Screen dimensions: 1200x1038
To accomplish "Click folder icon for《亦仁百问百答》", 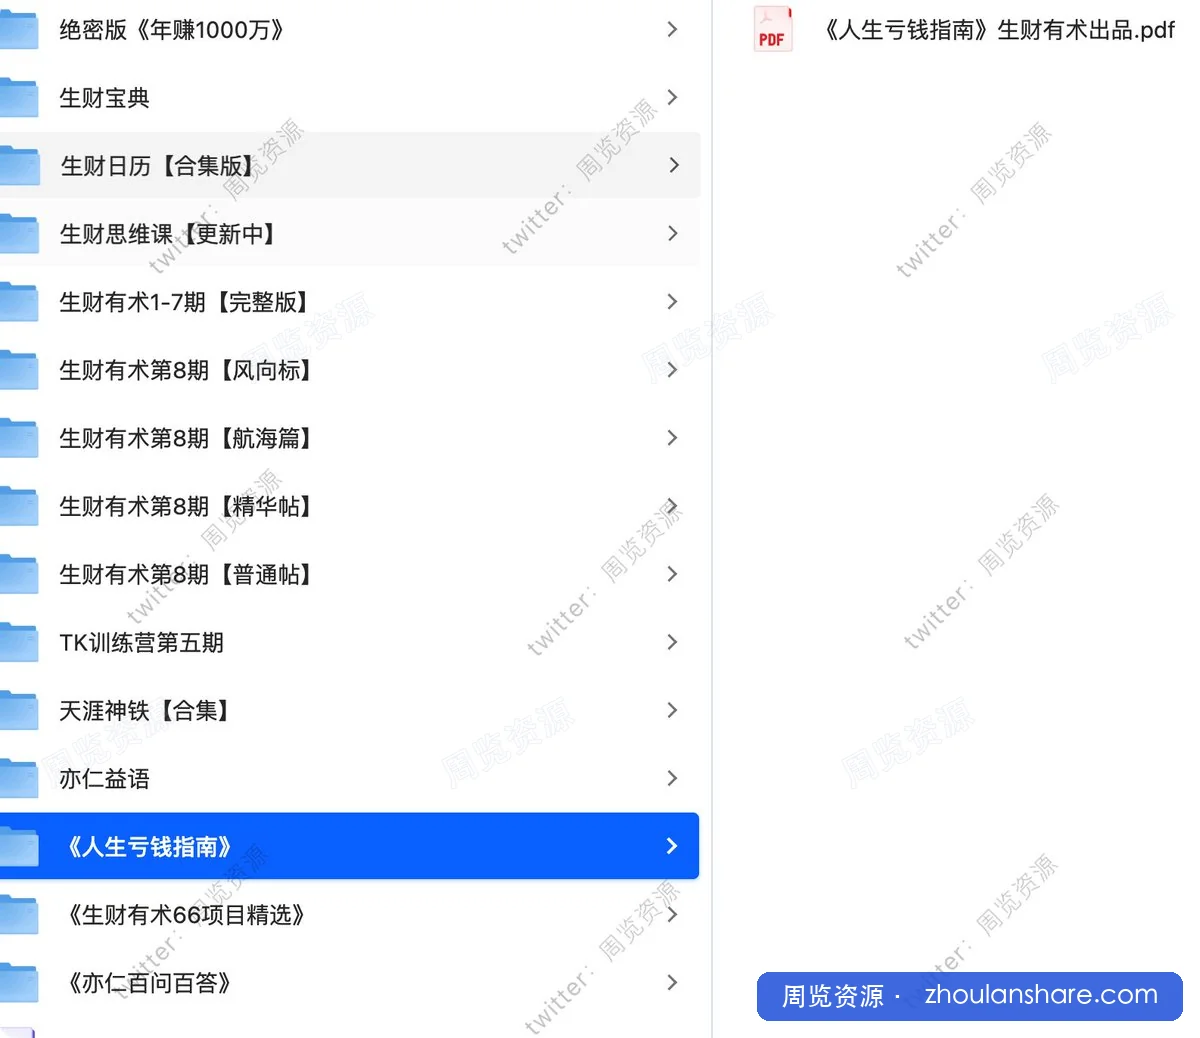I will 19,983.
